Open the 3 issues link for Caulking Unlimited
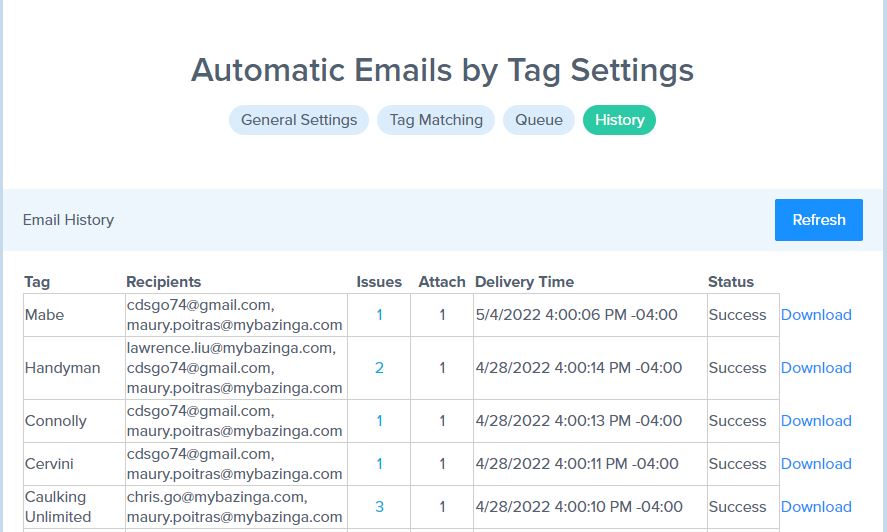Viewport: 887px width, 532px height. click(379, 507)
